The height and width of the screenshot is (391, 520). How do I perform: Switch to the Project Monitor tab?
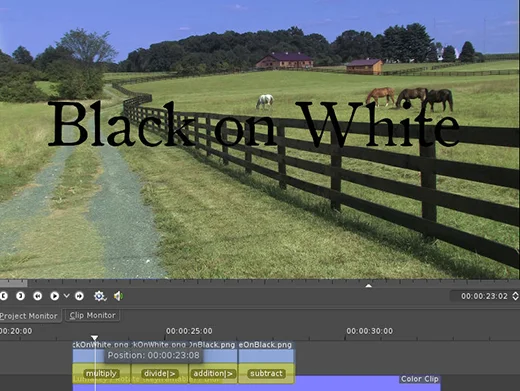(x=29, y=316)
